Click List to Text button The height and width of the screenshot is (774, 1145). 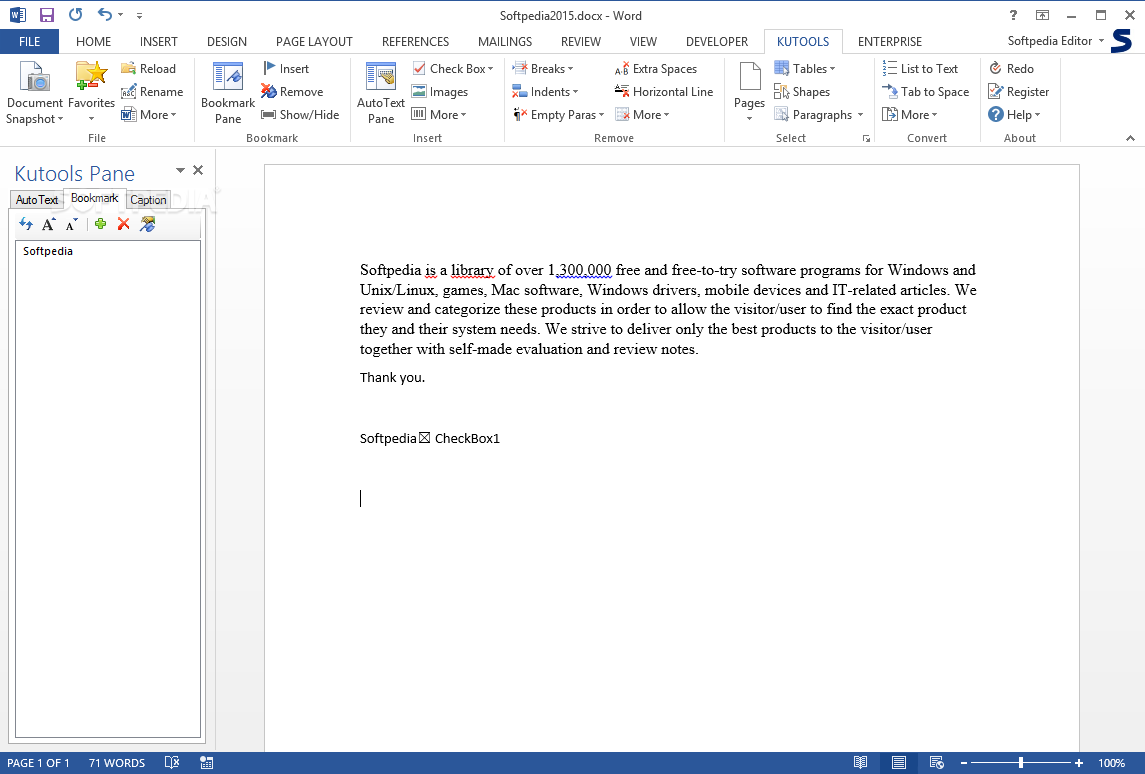[x=920, y=69]
